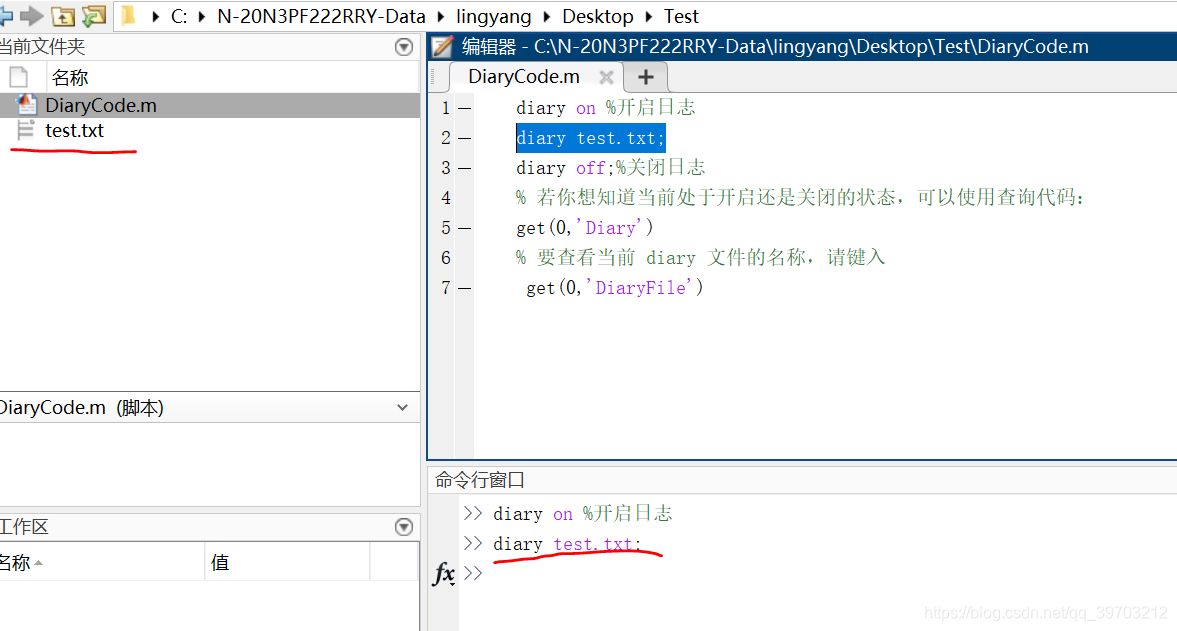Navigate back using the blue back arrow

click(11, 16)
